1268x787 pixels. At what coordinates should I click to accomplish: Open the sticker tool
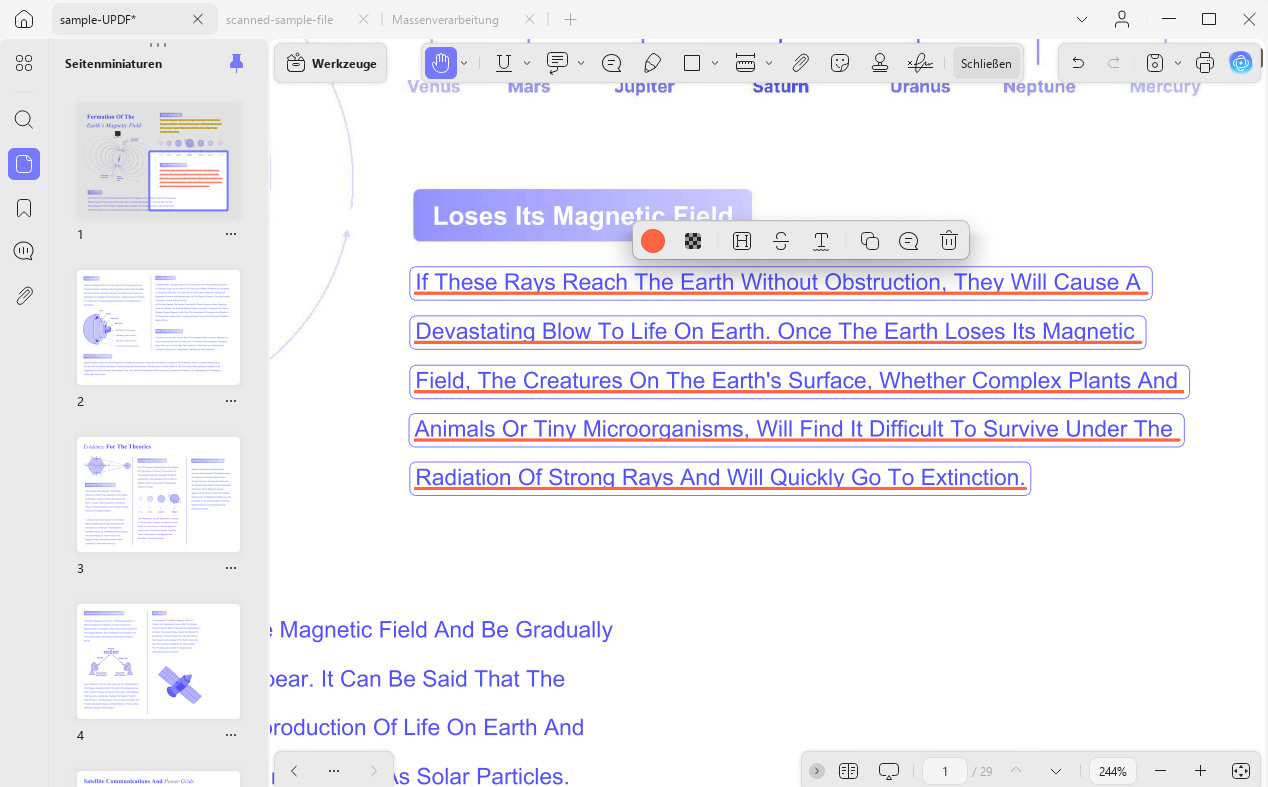[x=840, y=63]
